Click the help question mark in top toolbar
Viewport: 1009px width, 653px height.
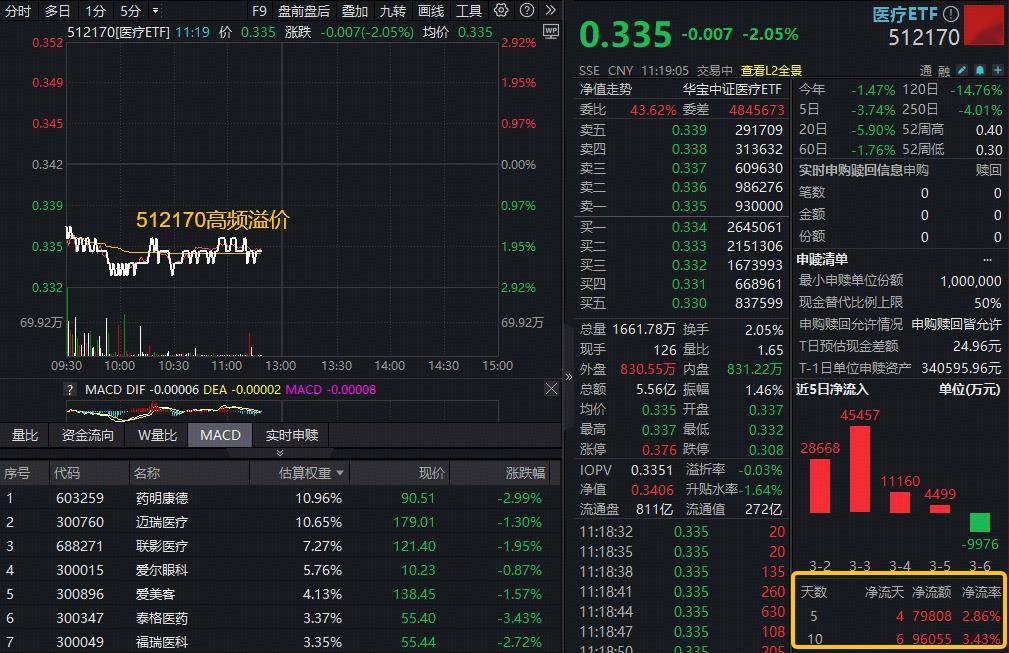(x=526, y=11)
